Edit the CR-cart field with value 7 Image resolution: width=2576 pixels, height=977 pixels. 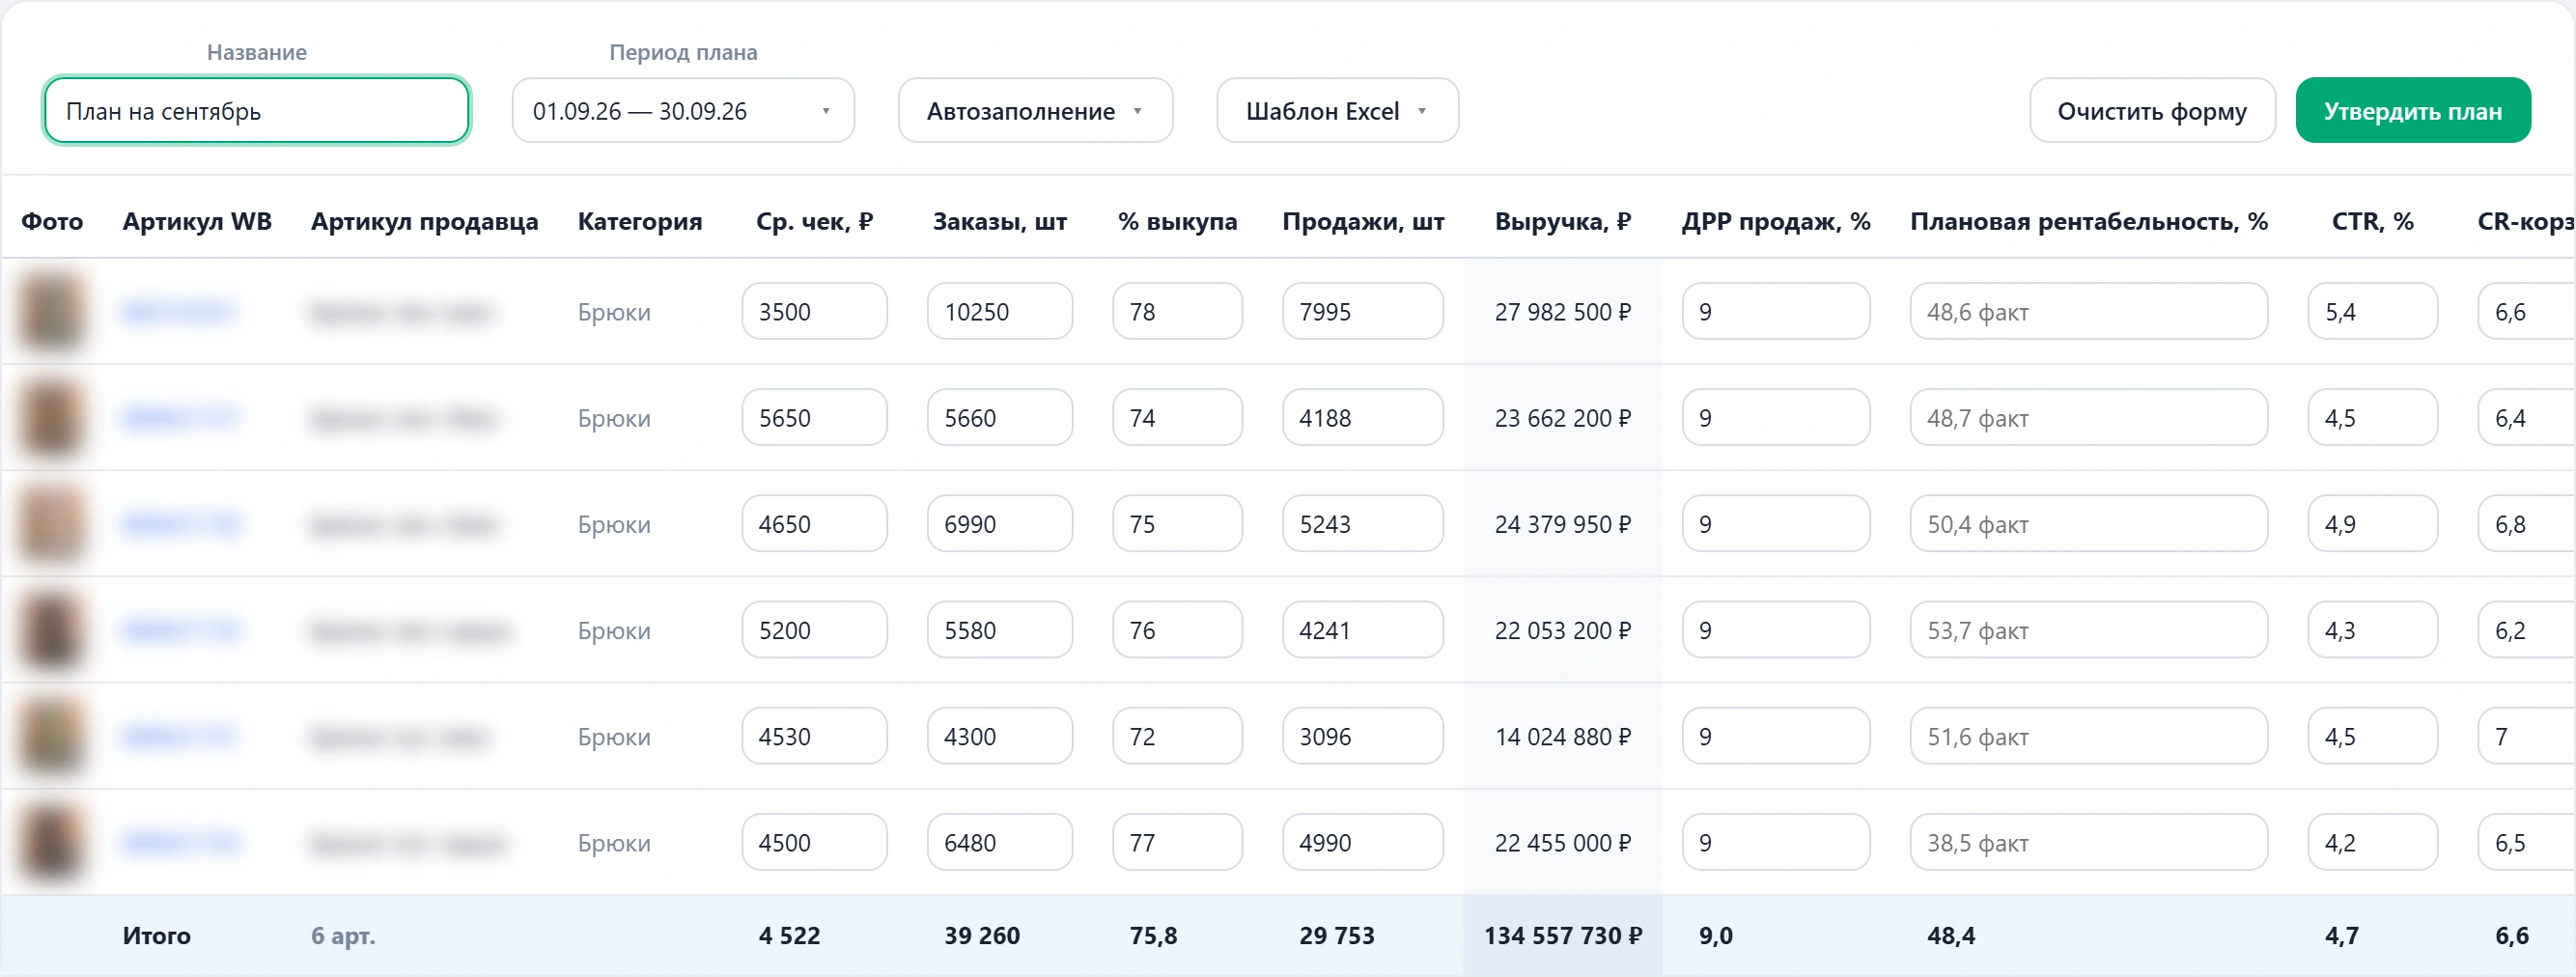tap(2527, 737)
